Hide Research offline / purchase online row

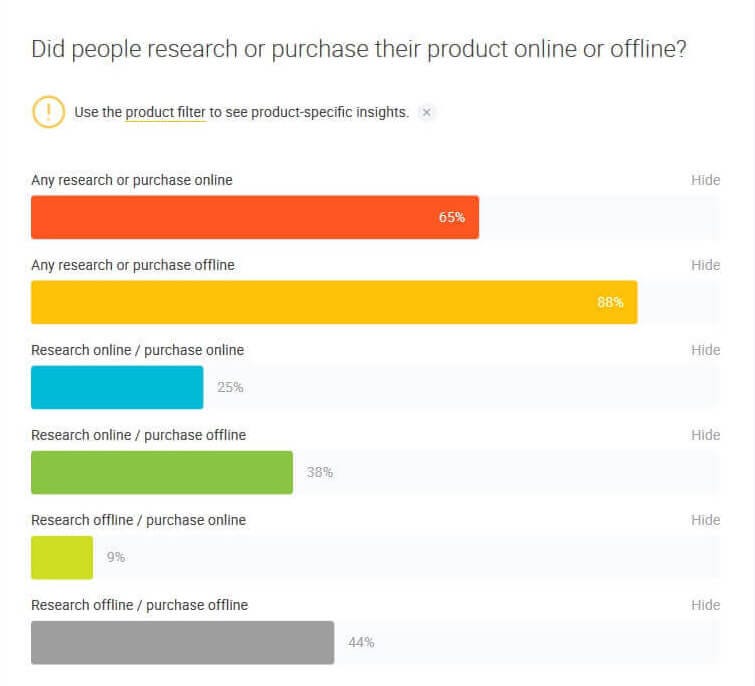[705, 520]
